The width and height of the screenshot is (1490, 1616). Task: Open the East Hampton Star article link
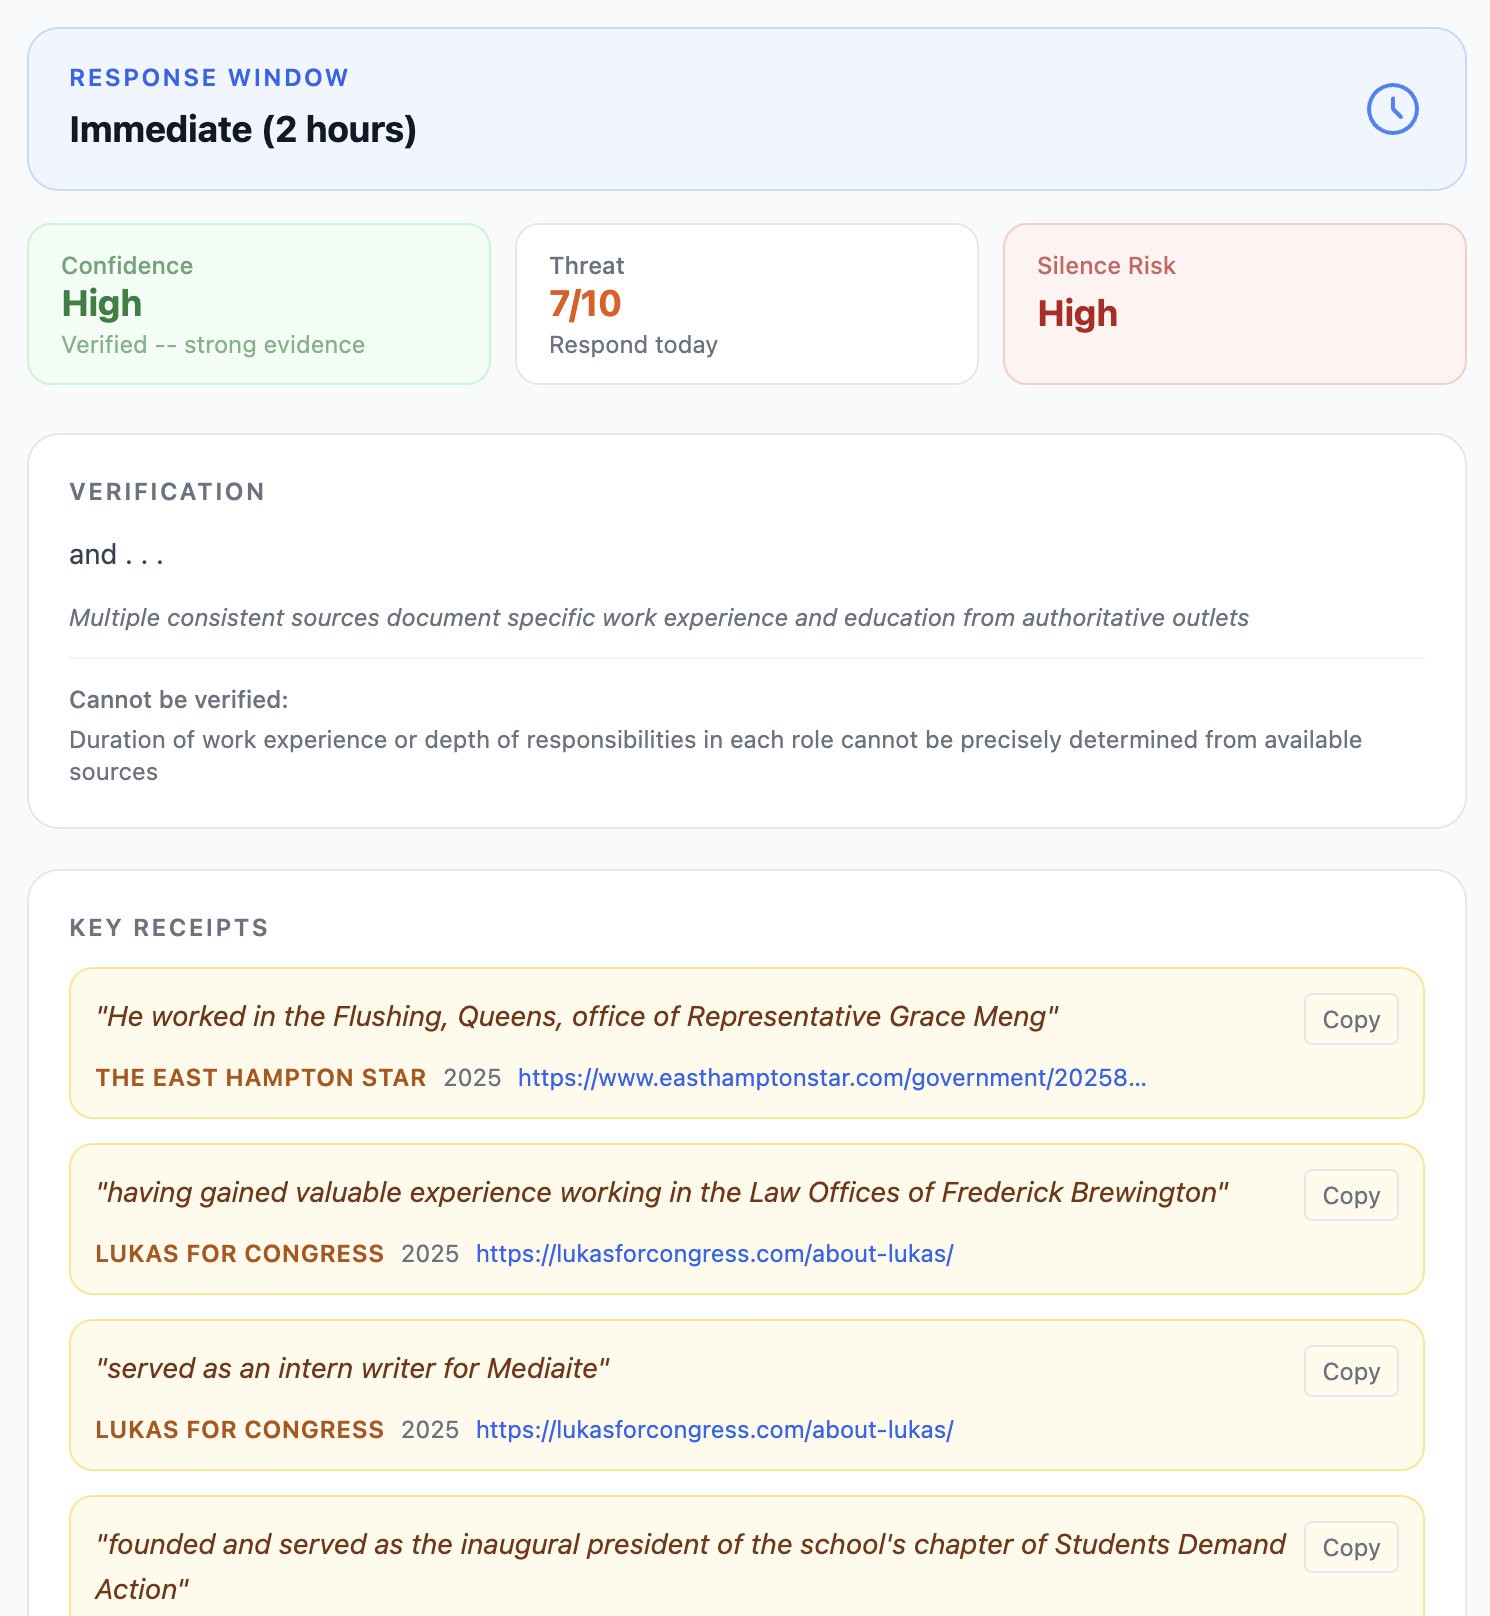tap(831, 1077)
